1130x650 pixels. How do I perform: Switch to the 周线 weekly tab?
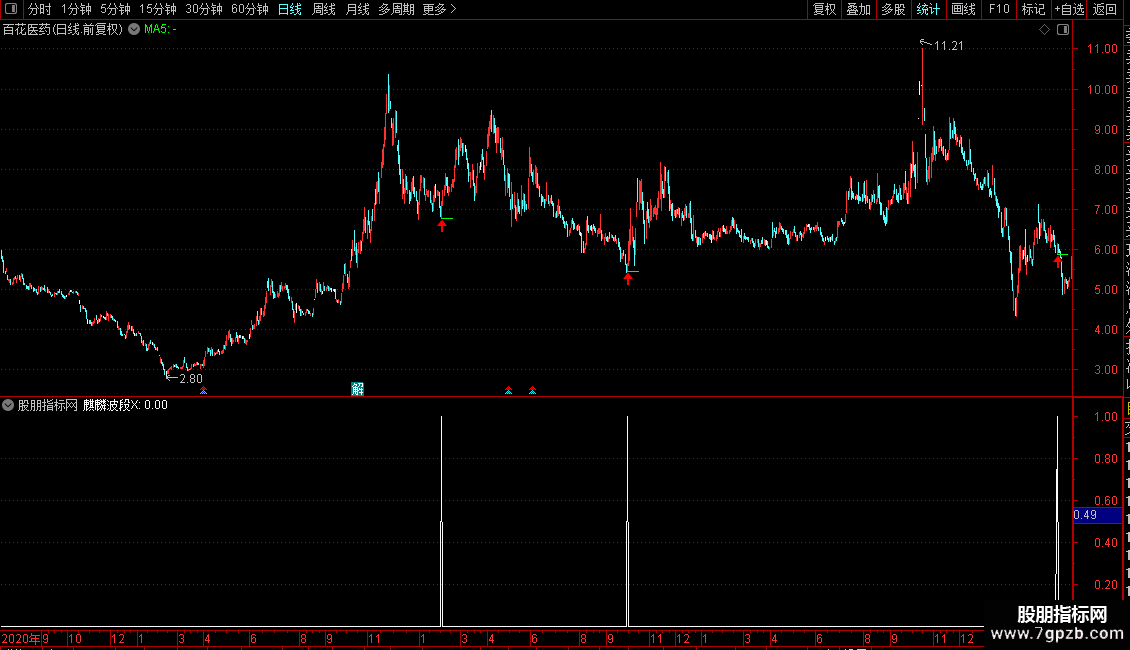click(x=324, y=9)
